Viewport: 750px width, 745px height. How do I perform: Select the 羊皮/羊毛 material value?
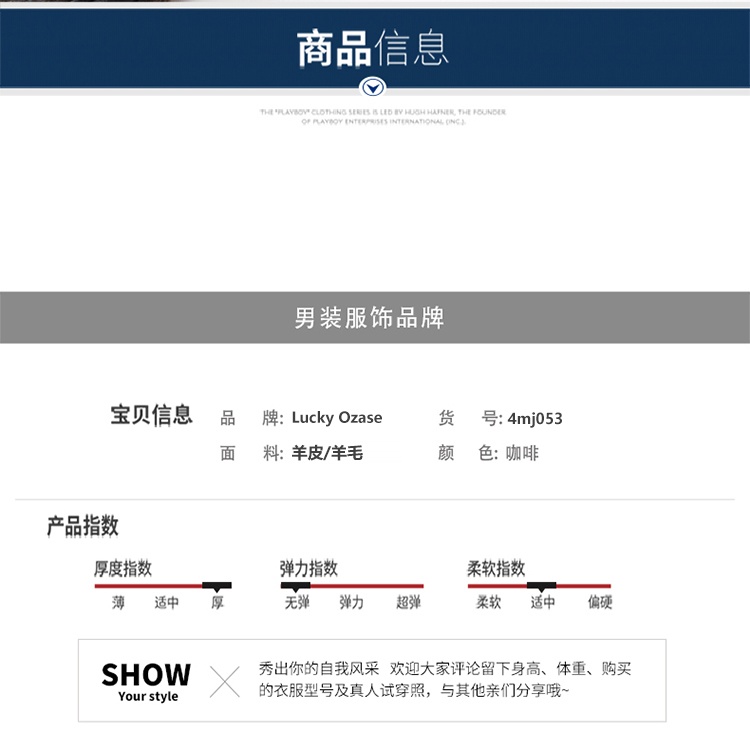coord(327,453)
